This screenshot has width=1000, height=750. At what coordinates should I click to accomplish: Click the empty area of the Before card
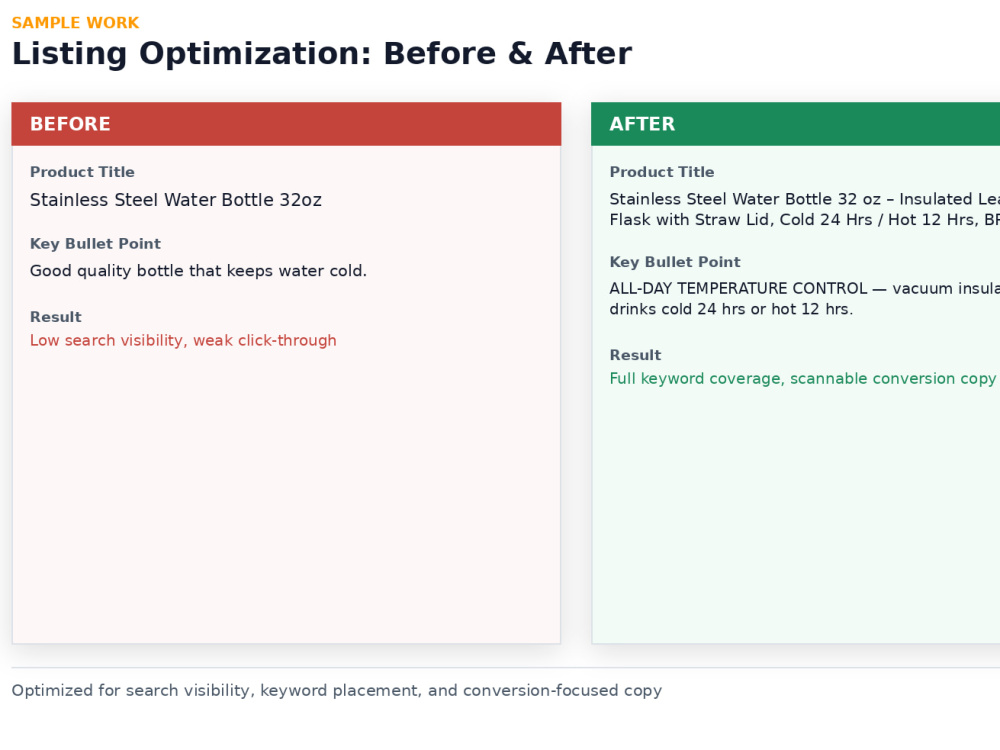286,497
